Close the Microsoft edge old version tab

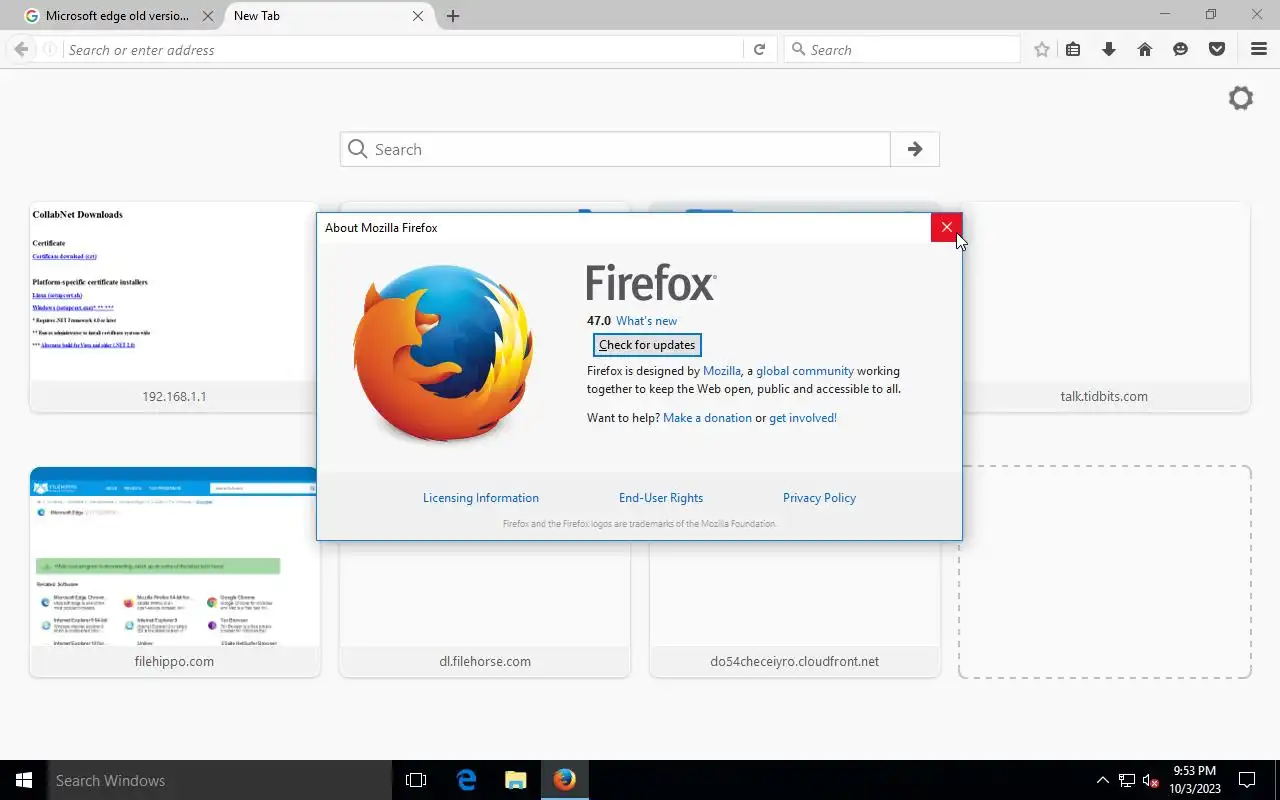tap(209, 16)
